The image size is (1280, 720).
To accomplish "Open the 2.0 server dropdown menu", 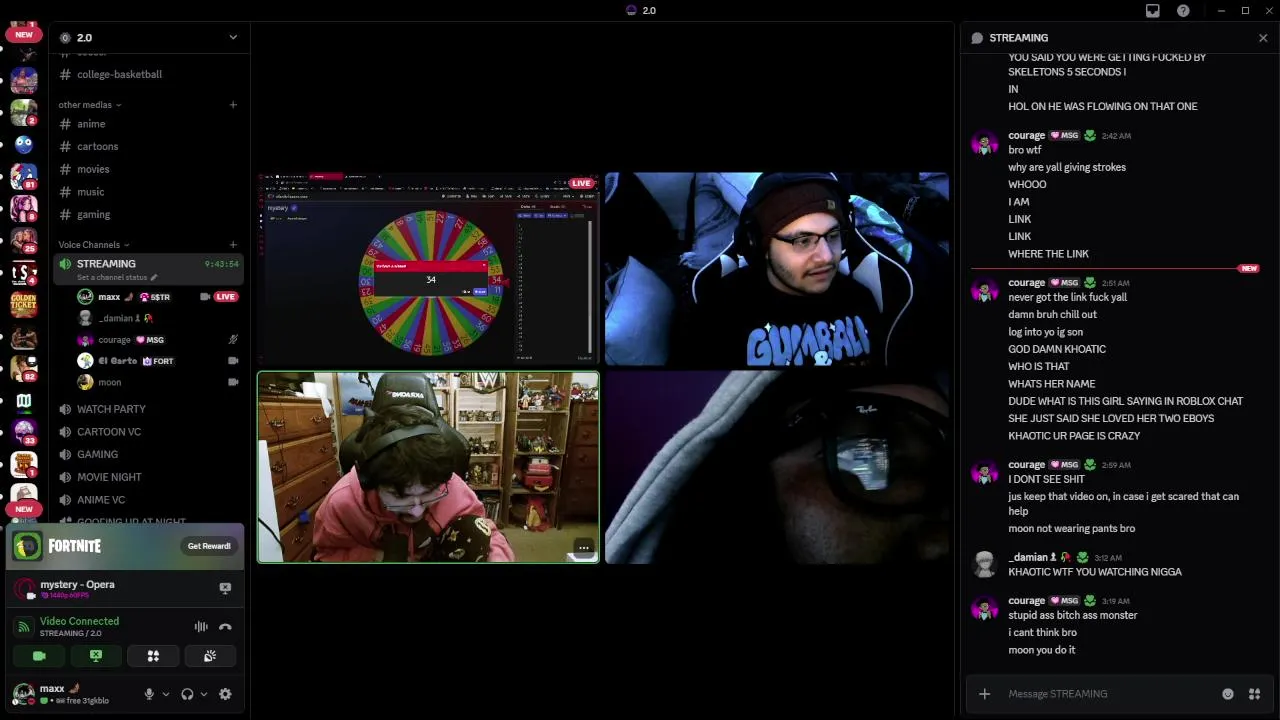I will [x=233, y=38].
